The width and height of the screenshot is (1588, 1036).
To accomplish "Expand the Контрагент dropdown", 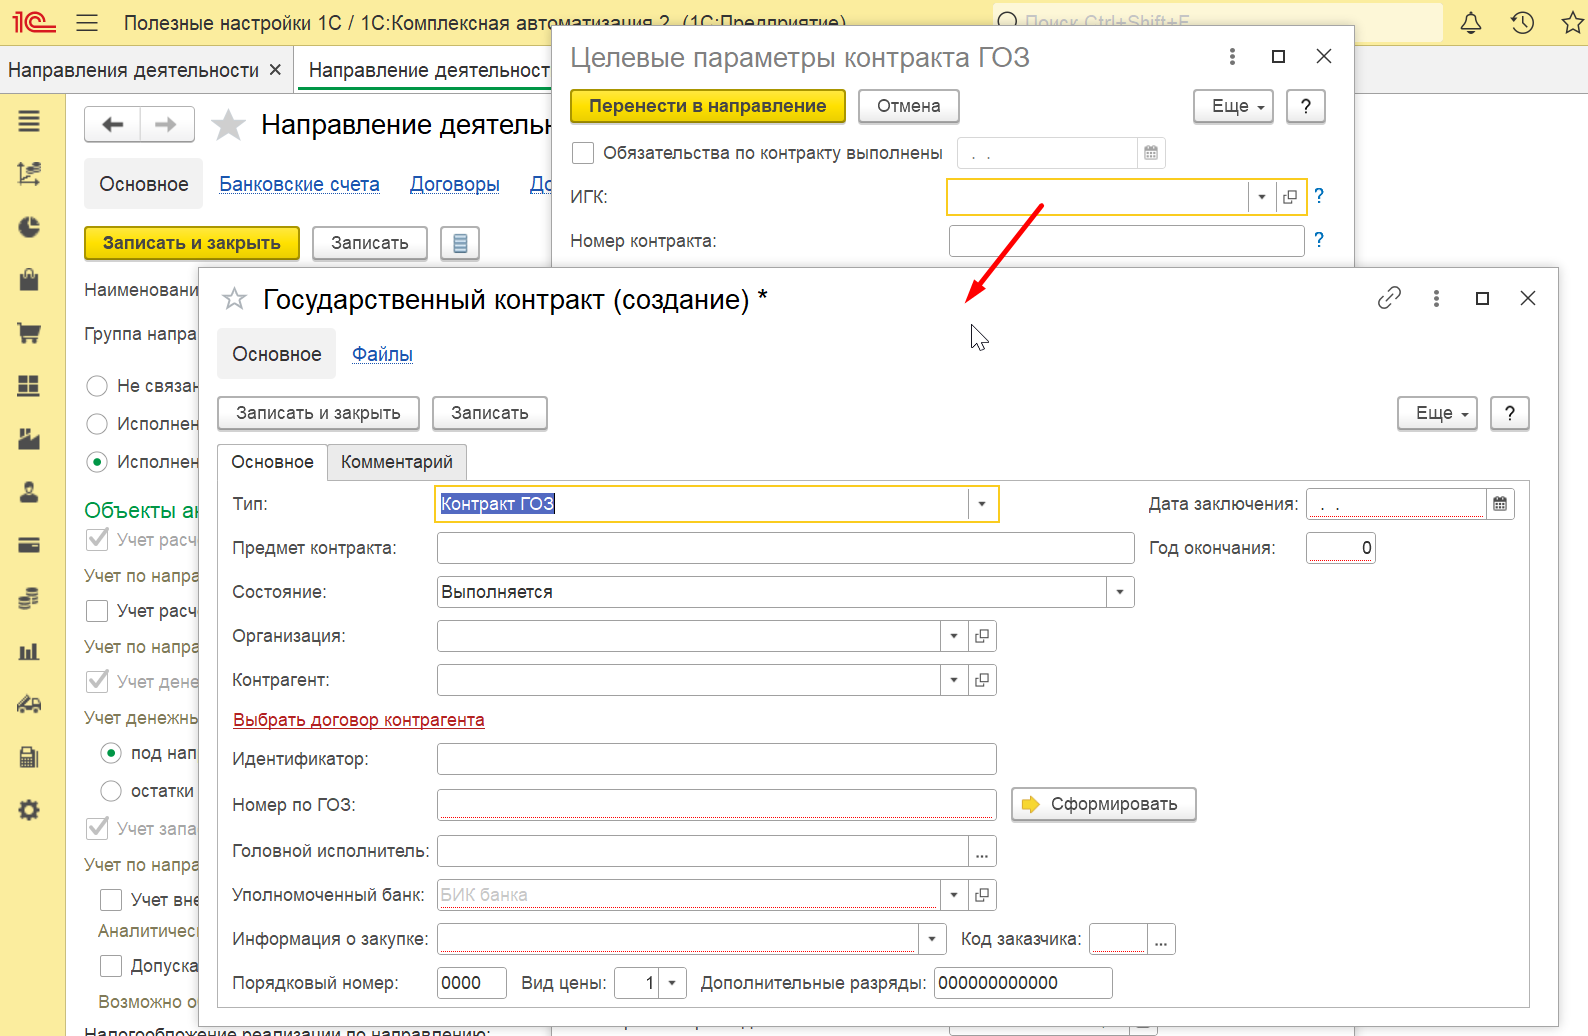I will point(954,680).
